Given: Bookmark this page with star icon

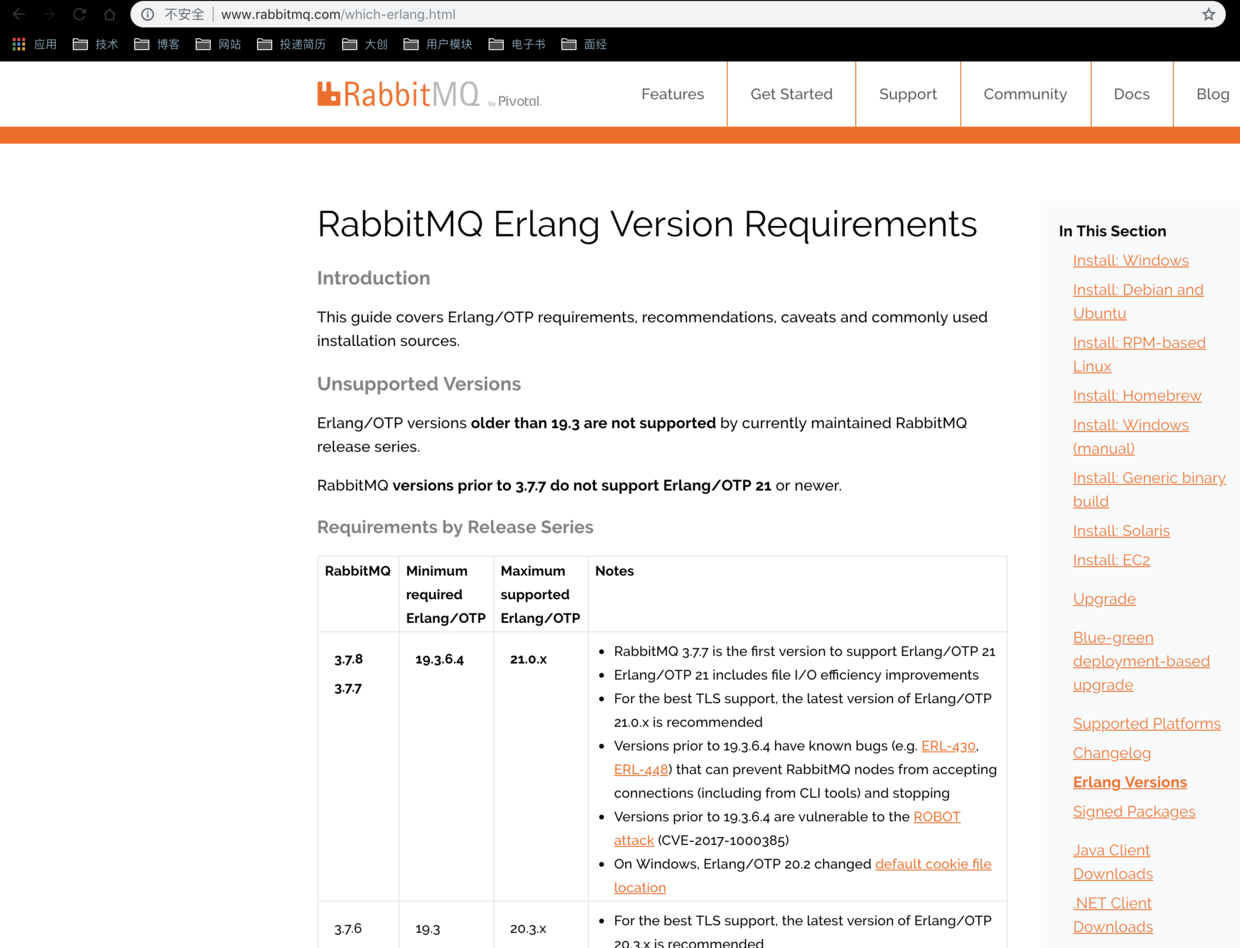Looking at the screenshot, I should 1208,14.
